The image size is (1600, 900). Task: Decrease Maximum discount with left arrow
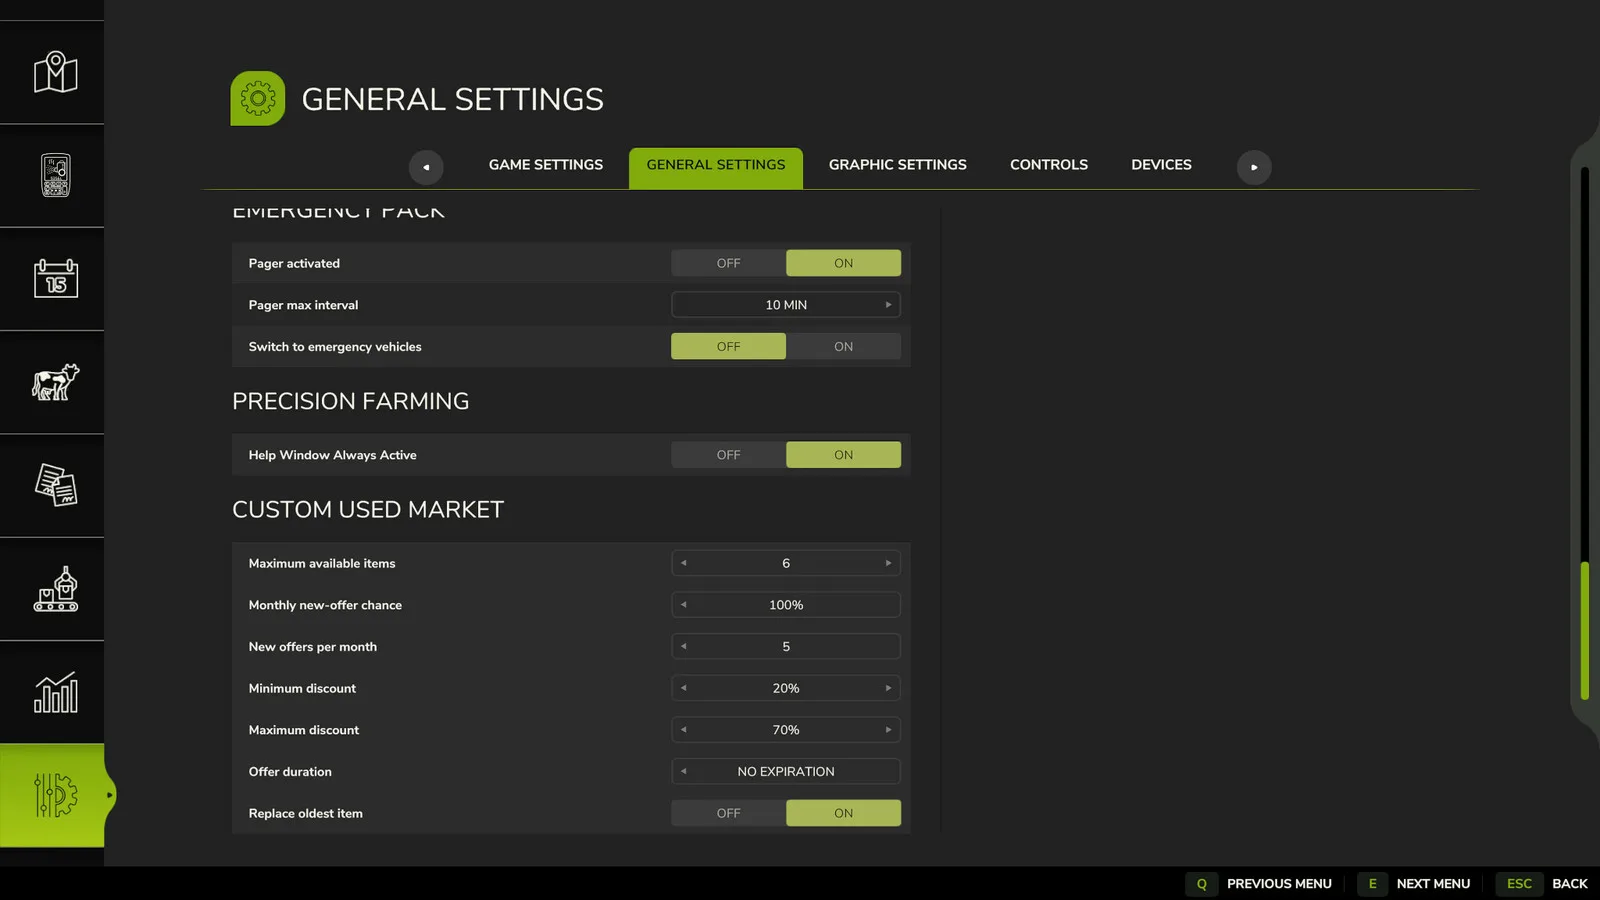click(684, 730)
